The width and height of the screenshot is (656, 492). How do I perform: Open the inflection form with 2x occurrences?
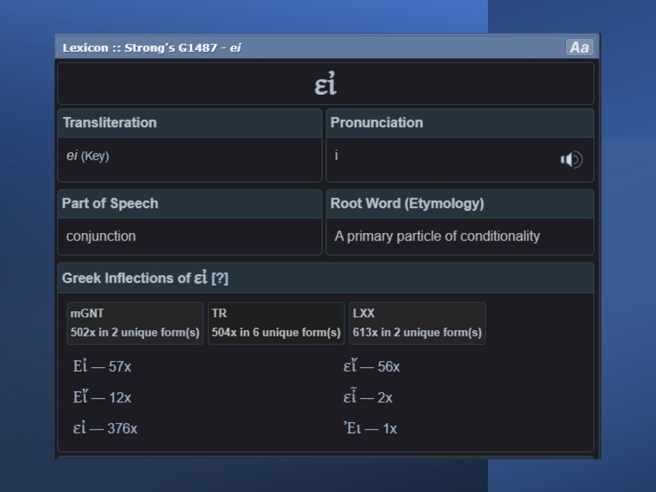pos(368,397)
